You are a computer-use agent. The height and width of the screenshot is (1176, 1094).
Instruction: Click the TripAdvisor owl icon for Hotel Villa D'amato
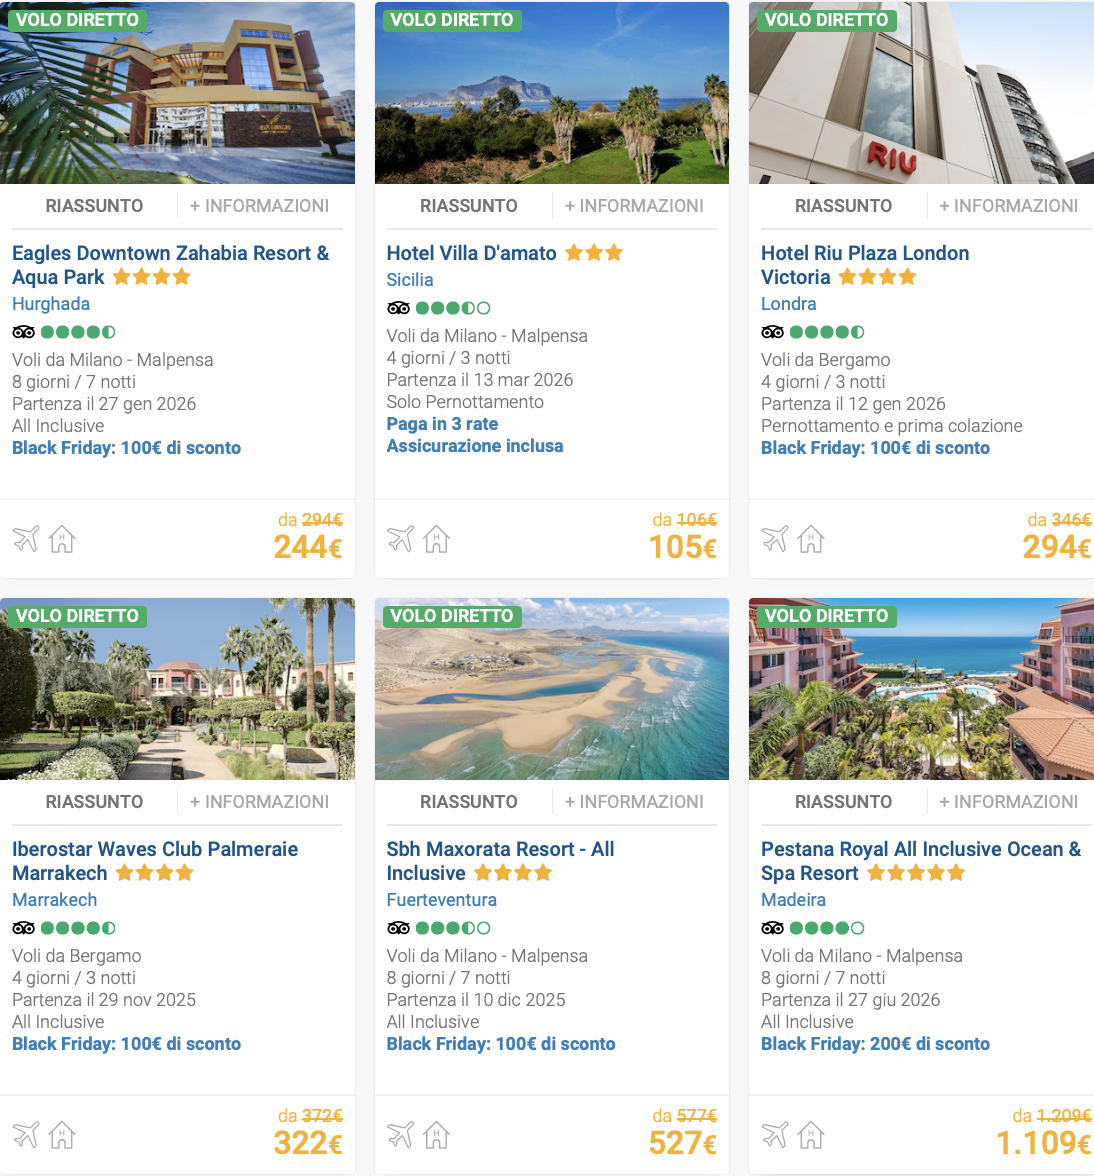point(398,307)
